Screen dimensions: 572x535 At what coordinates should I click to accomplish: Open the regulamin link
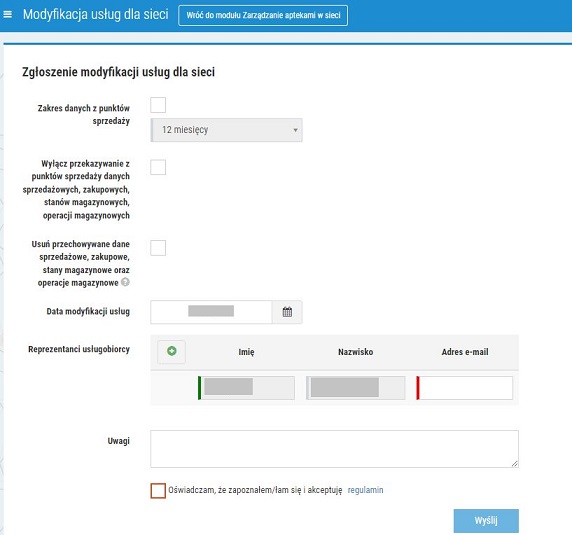[365, 490]
